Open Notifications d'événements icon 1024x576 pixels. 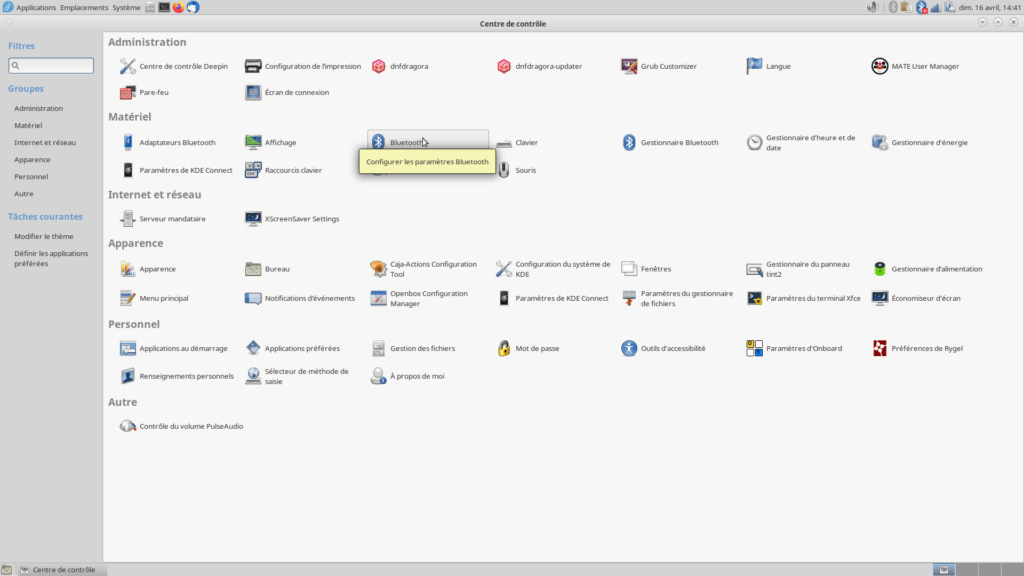(x=253, y=298)
